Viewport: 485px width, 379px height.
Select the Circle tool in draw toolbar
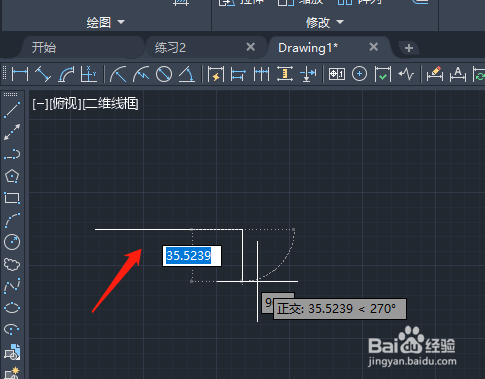pyautogui.click(x=12, y=242)
